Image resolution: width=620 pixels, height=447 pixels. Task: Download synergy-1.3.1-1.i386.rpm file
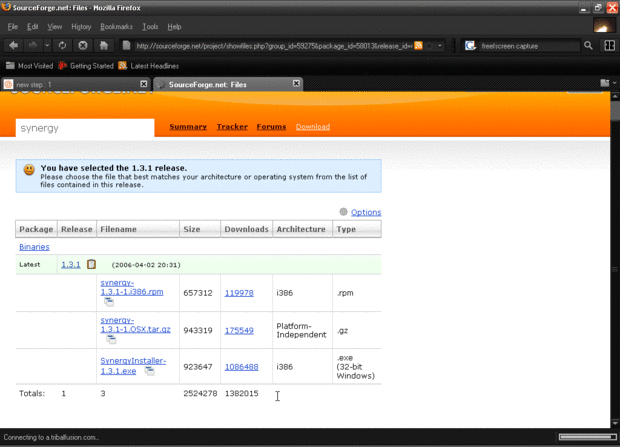coord(132,287)
